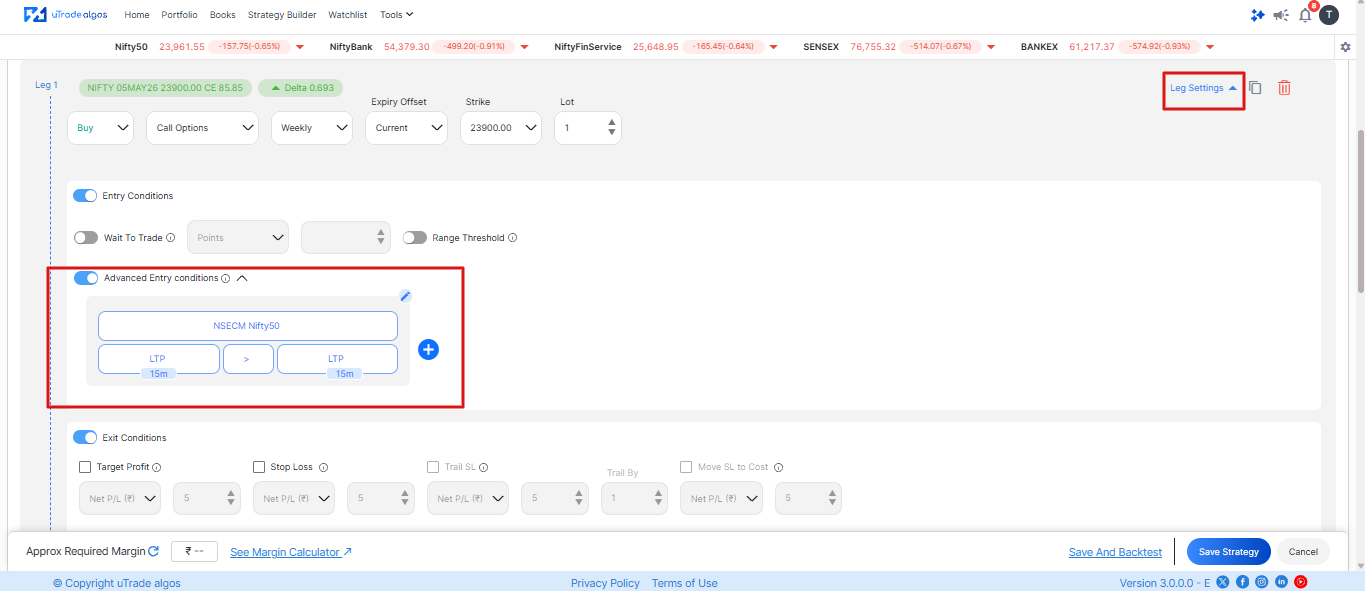Open the AI sparkle assistant icon
The width and height of the screenshot is (1365, 591).
1258,15
